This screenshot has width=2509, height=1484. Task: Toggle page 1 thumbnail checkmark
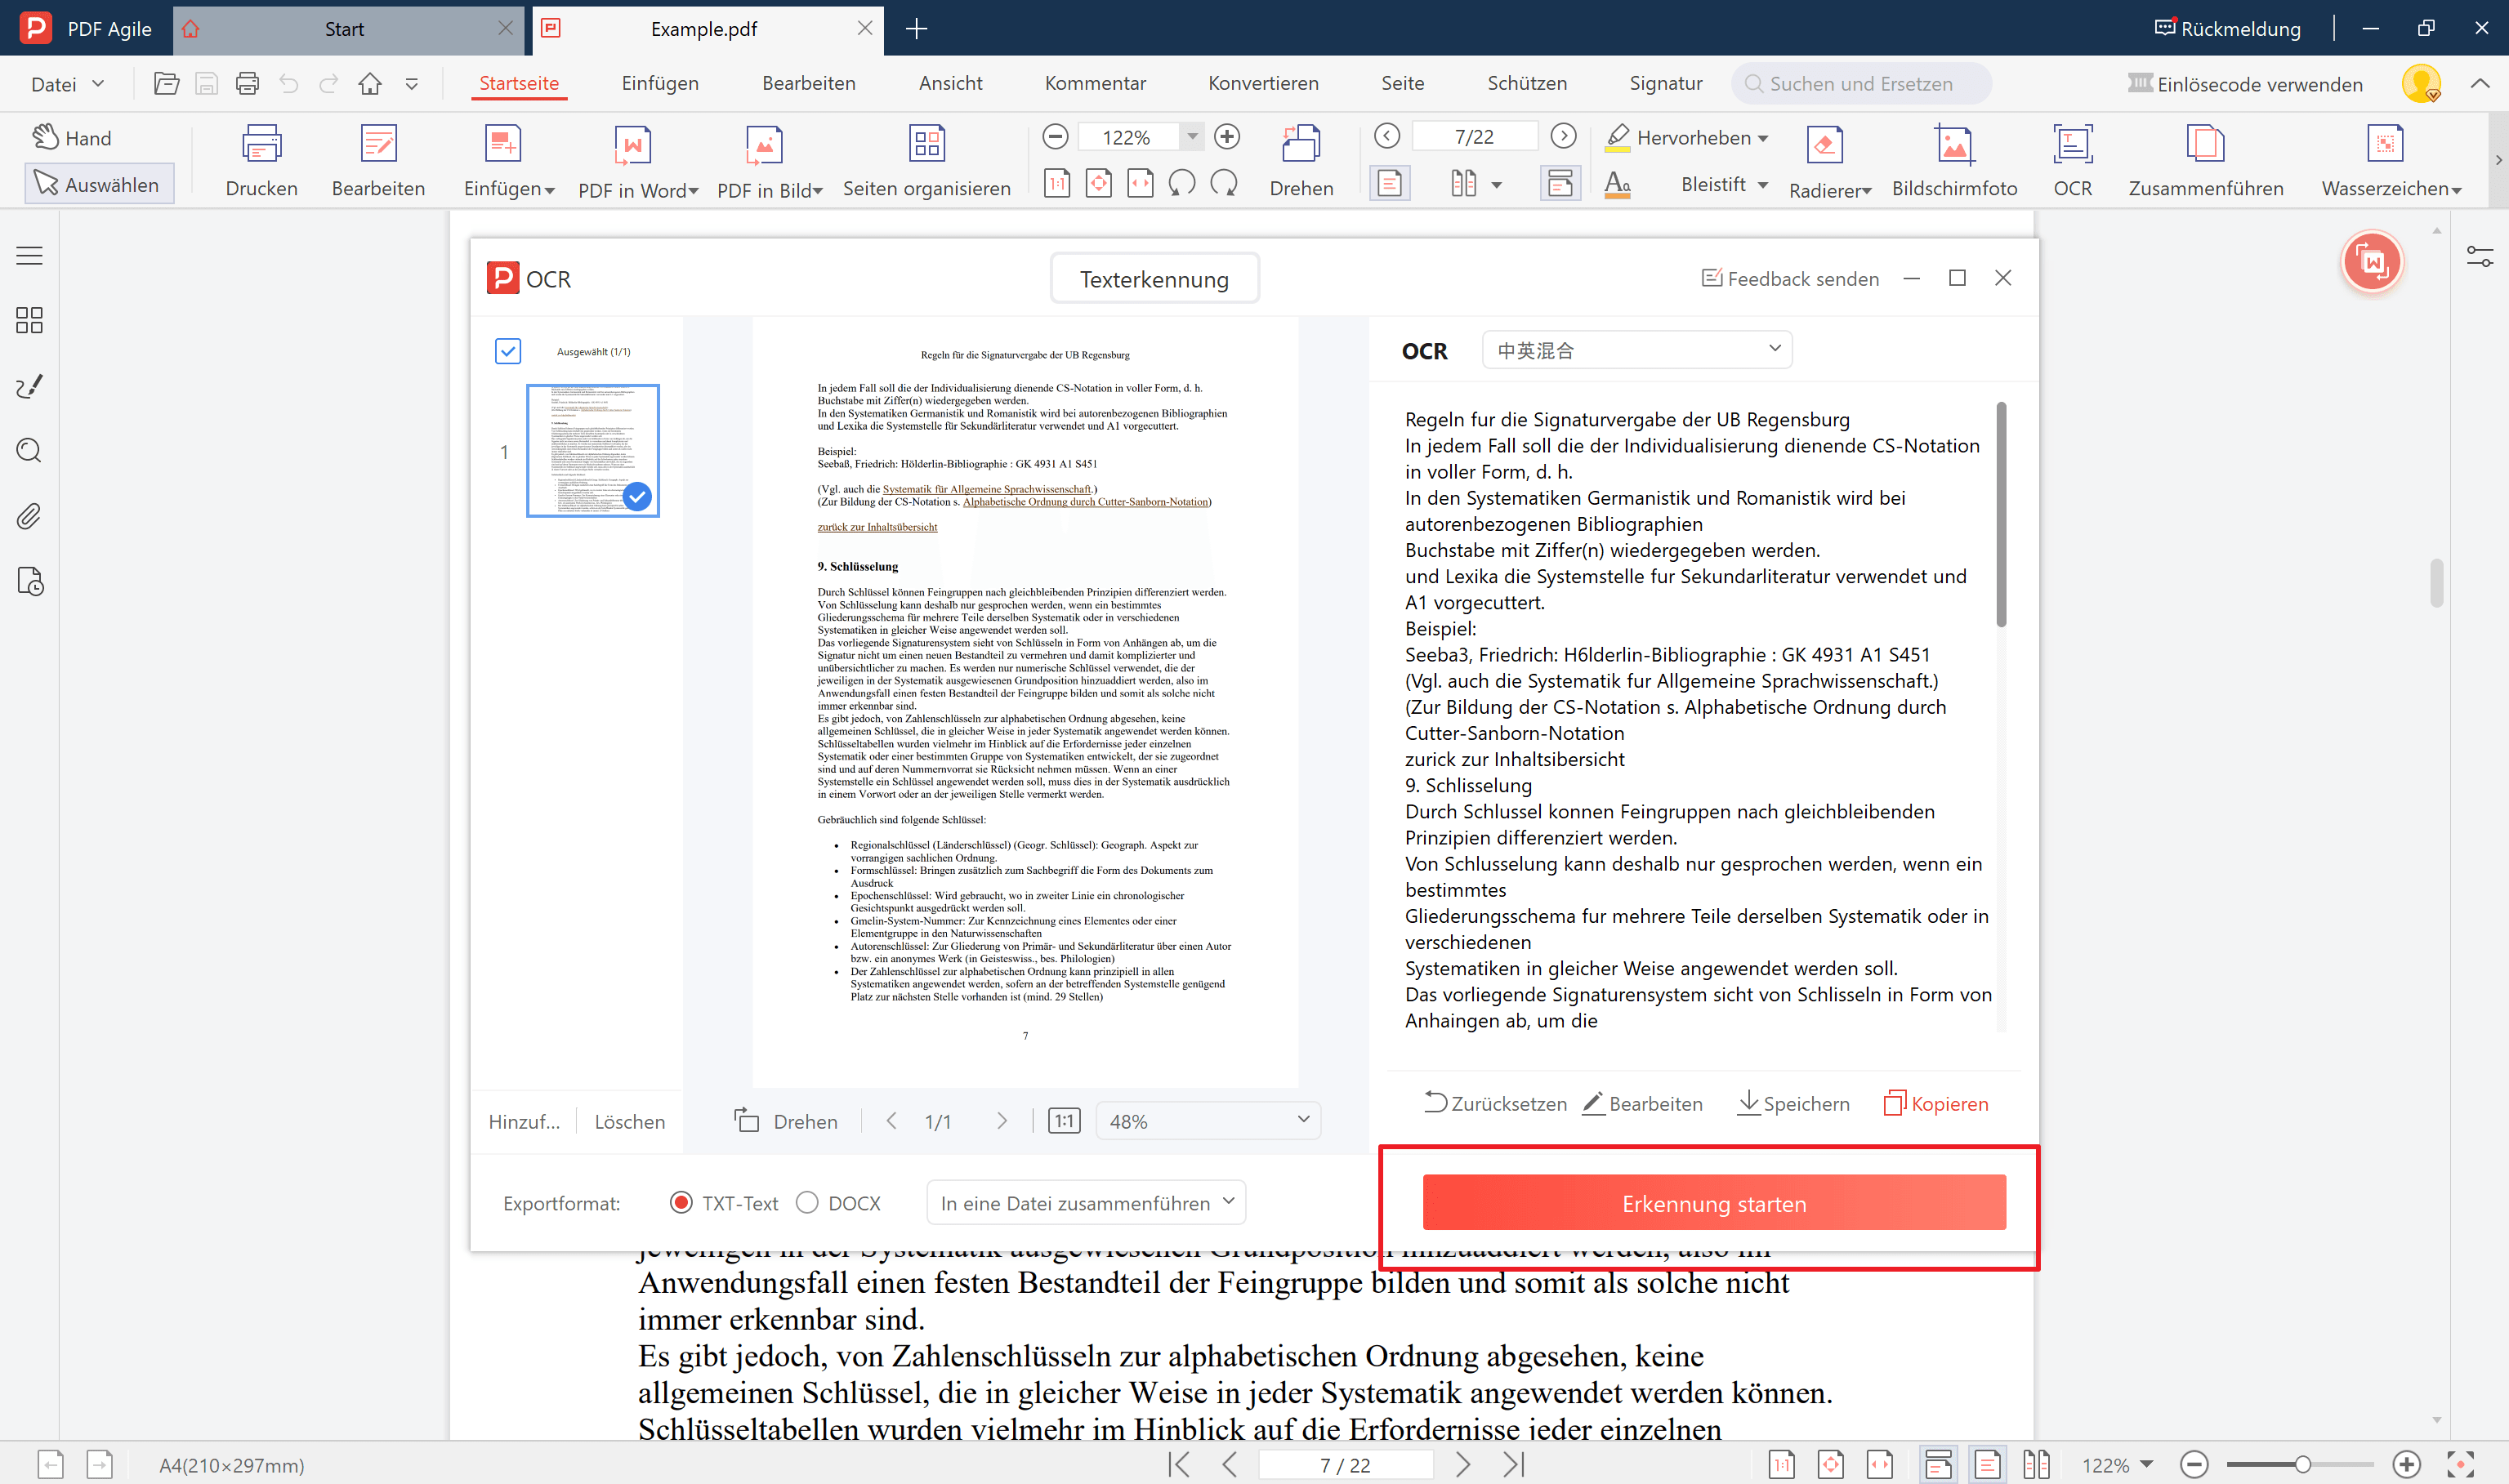click(637, 496)
